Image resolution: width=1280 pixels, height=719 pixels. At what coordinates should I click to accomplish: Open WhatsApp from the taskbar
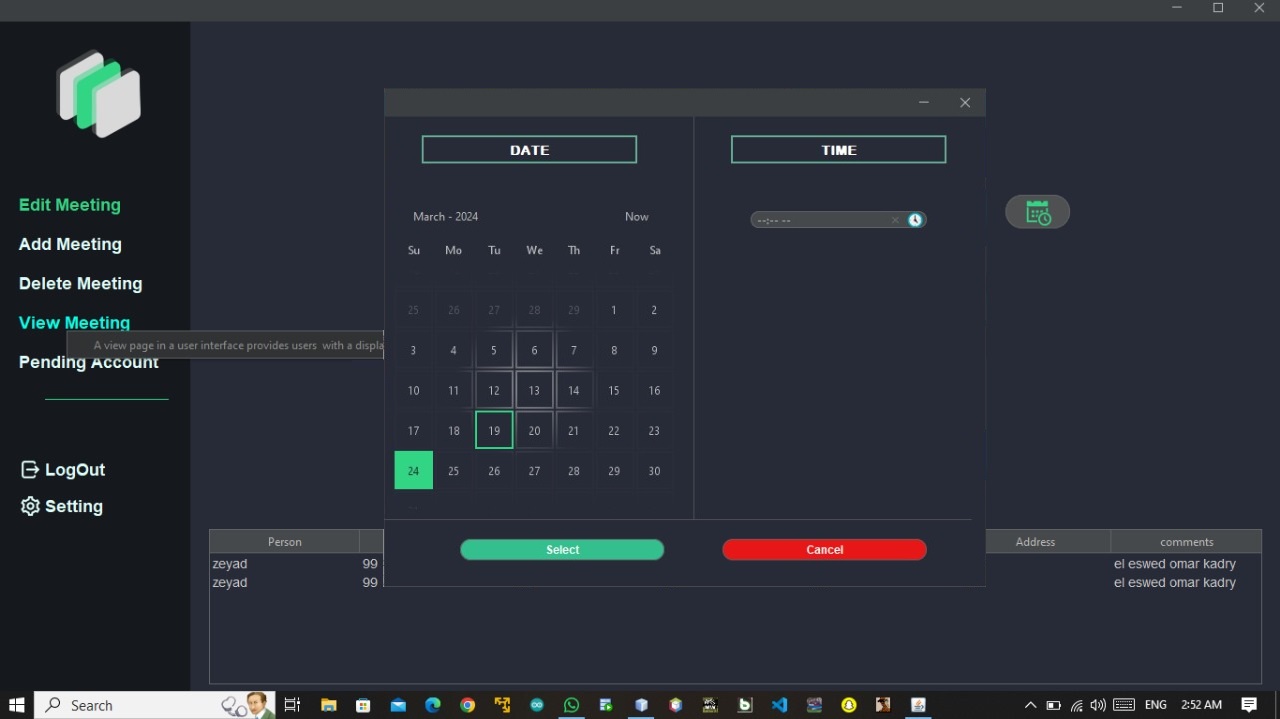coord(571,705)
